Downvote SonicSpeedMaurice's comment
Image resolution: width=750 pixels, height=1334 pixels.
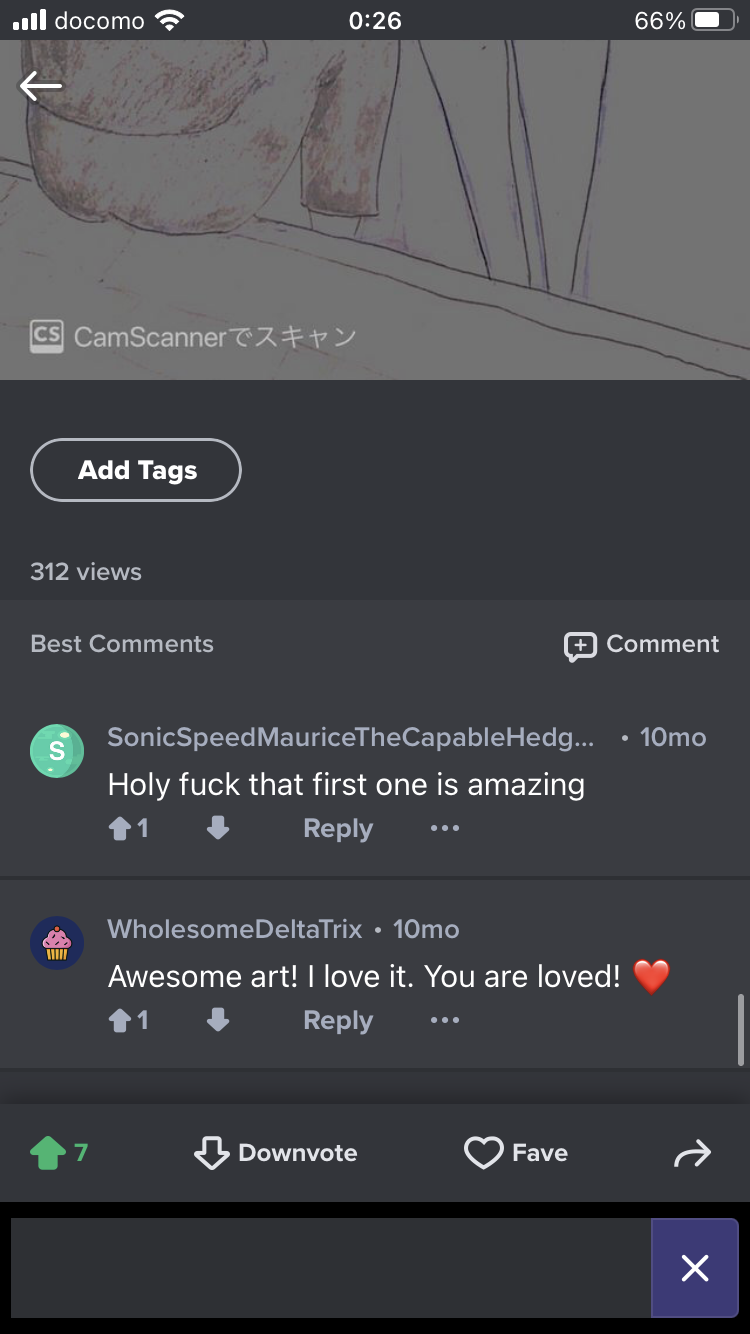218,829
